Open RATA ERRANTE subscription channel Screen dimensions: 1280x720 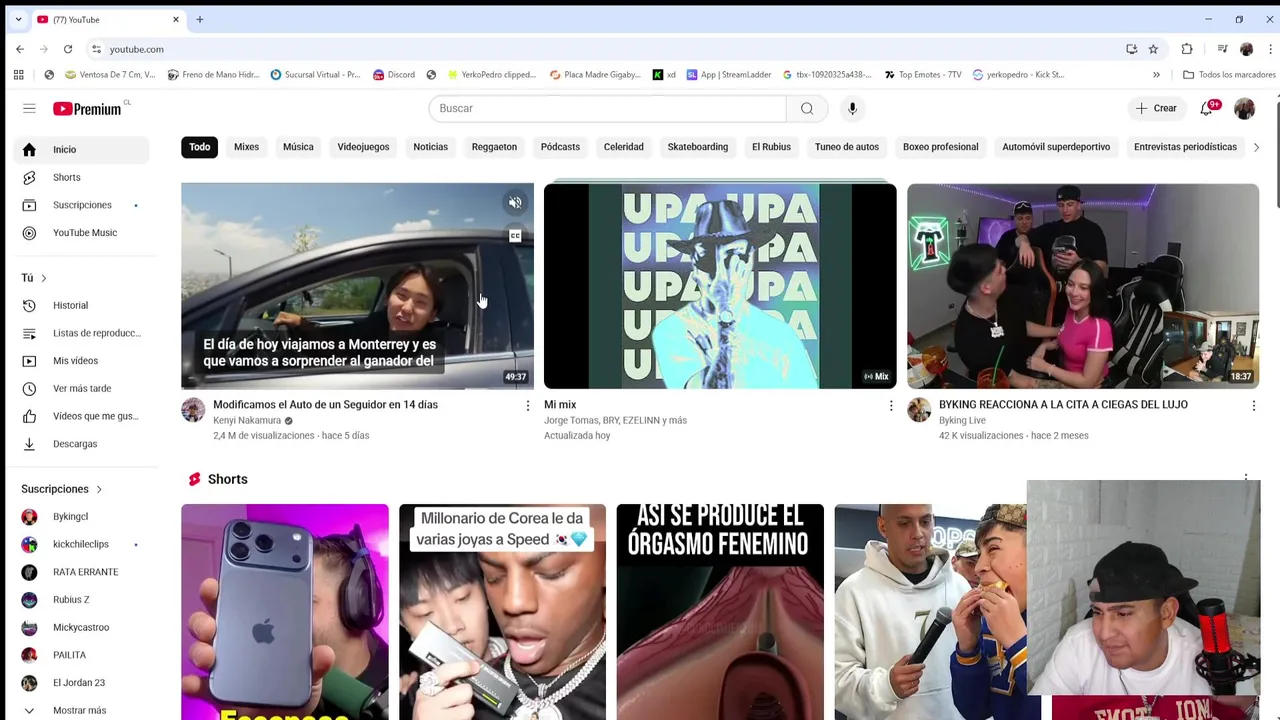(81, 572)
